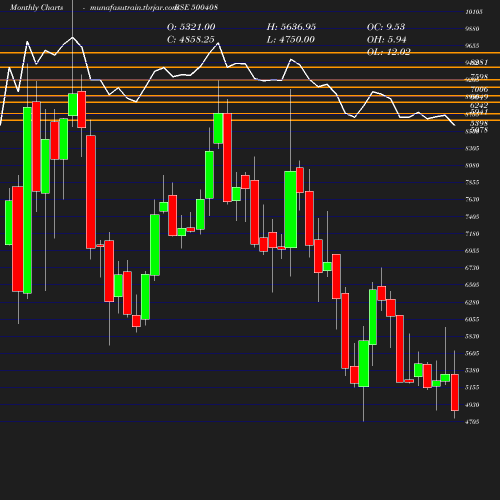This screenshot has width=500, height=500.
Task: Click the 6055 price axis label
Action: click(x=472, y=319)
